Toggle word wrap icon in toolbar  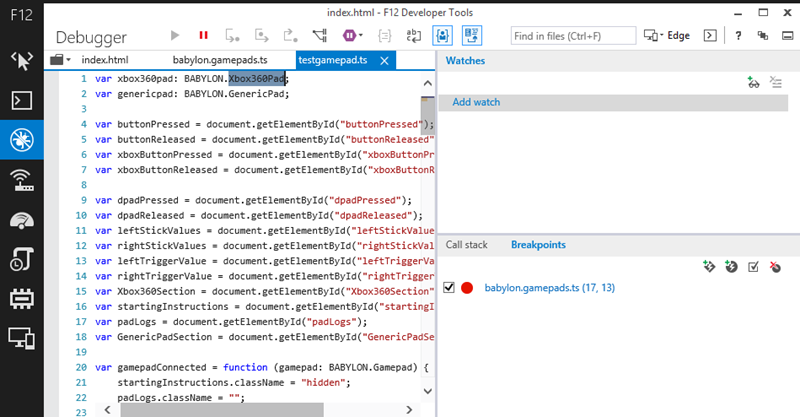coord(413,36)
